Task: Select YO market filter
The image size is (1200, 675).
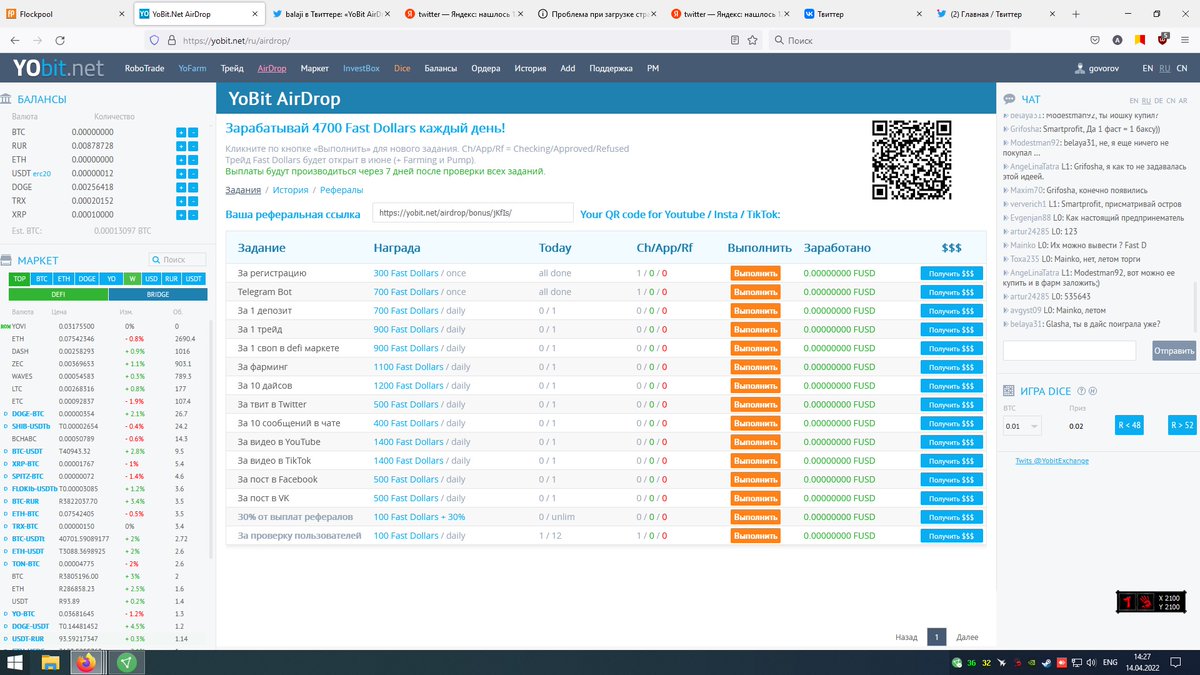Action: coord(112,279)
